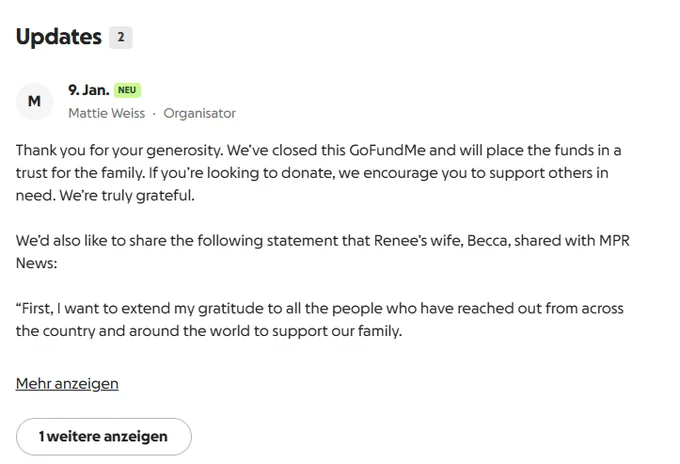Click the Updates section heading
The height and width of the screenshot is (464, 680).
tap(59, 37)
